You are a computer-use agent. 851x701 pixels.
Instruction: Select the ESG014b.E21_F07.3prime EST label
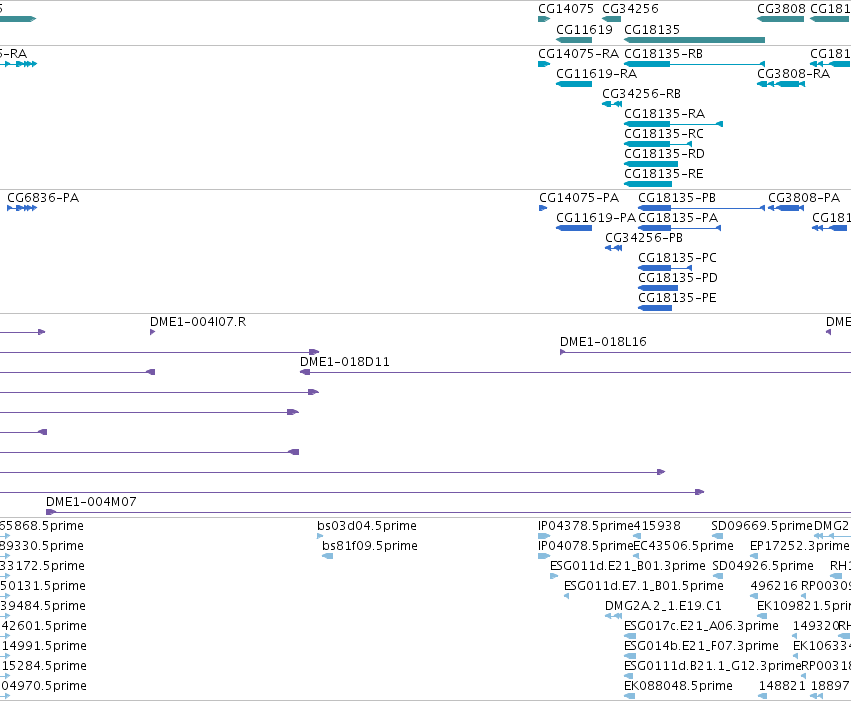(701, 647)
